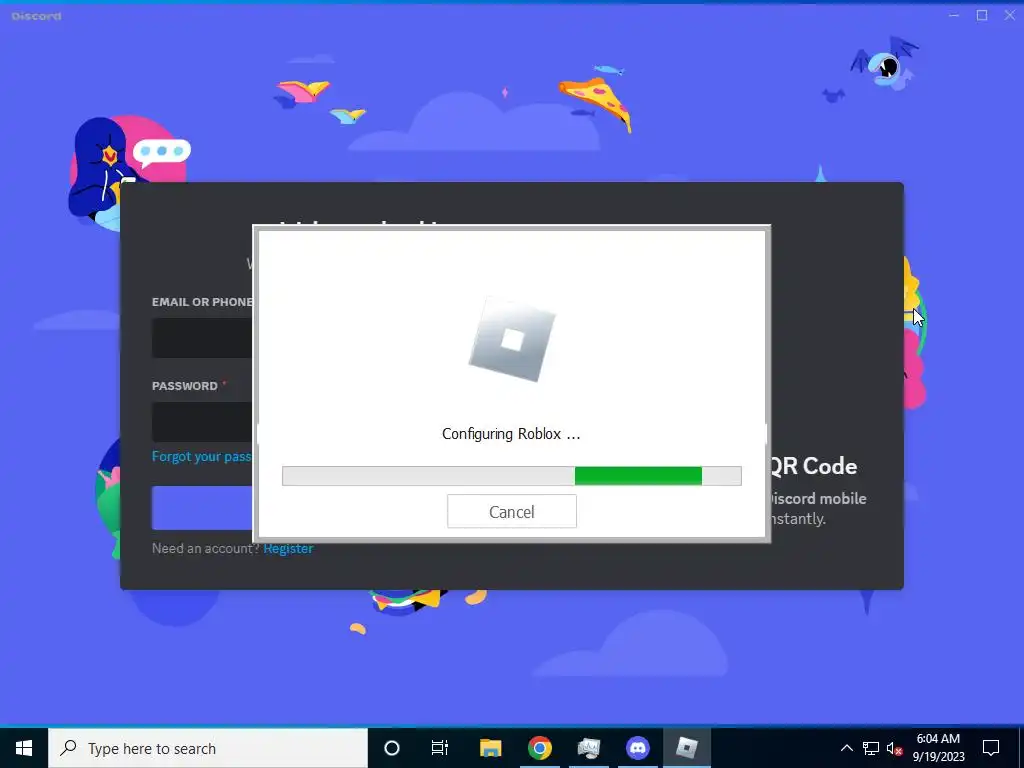Click the Configuring Roblox status text
1024x768 pixels.
click(x=511, y=434)
